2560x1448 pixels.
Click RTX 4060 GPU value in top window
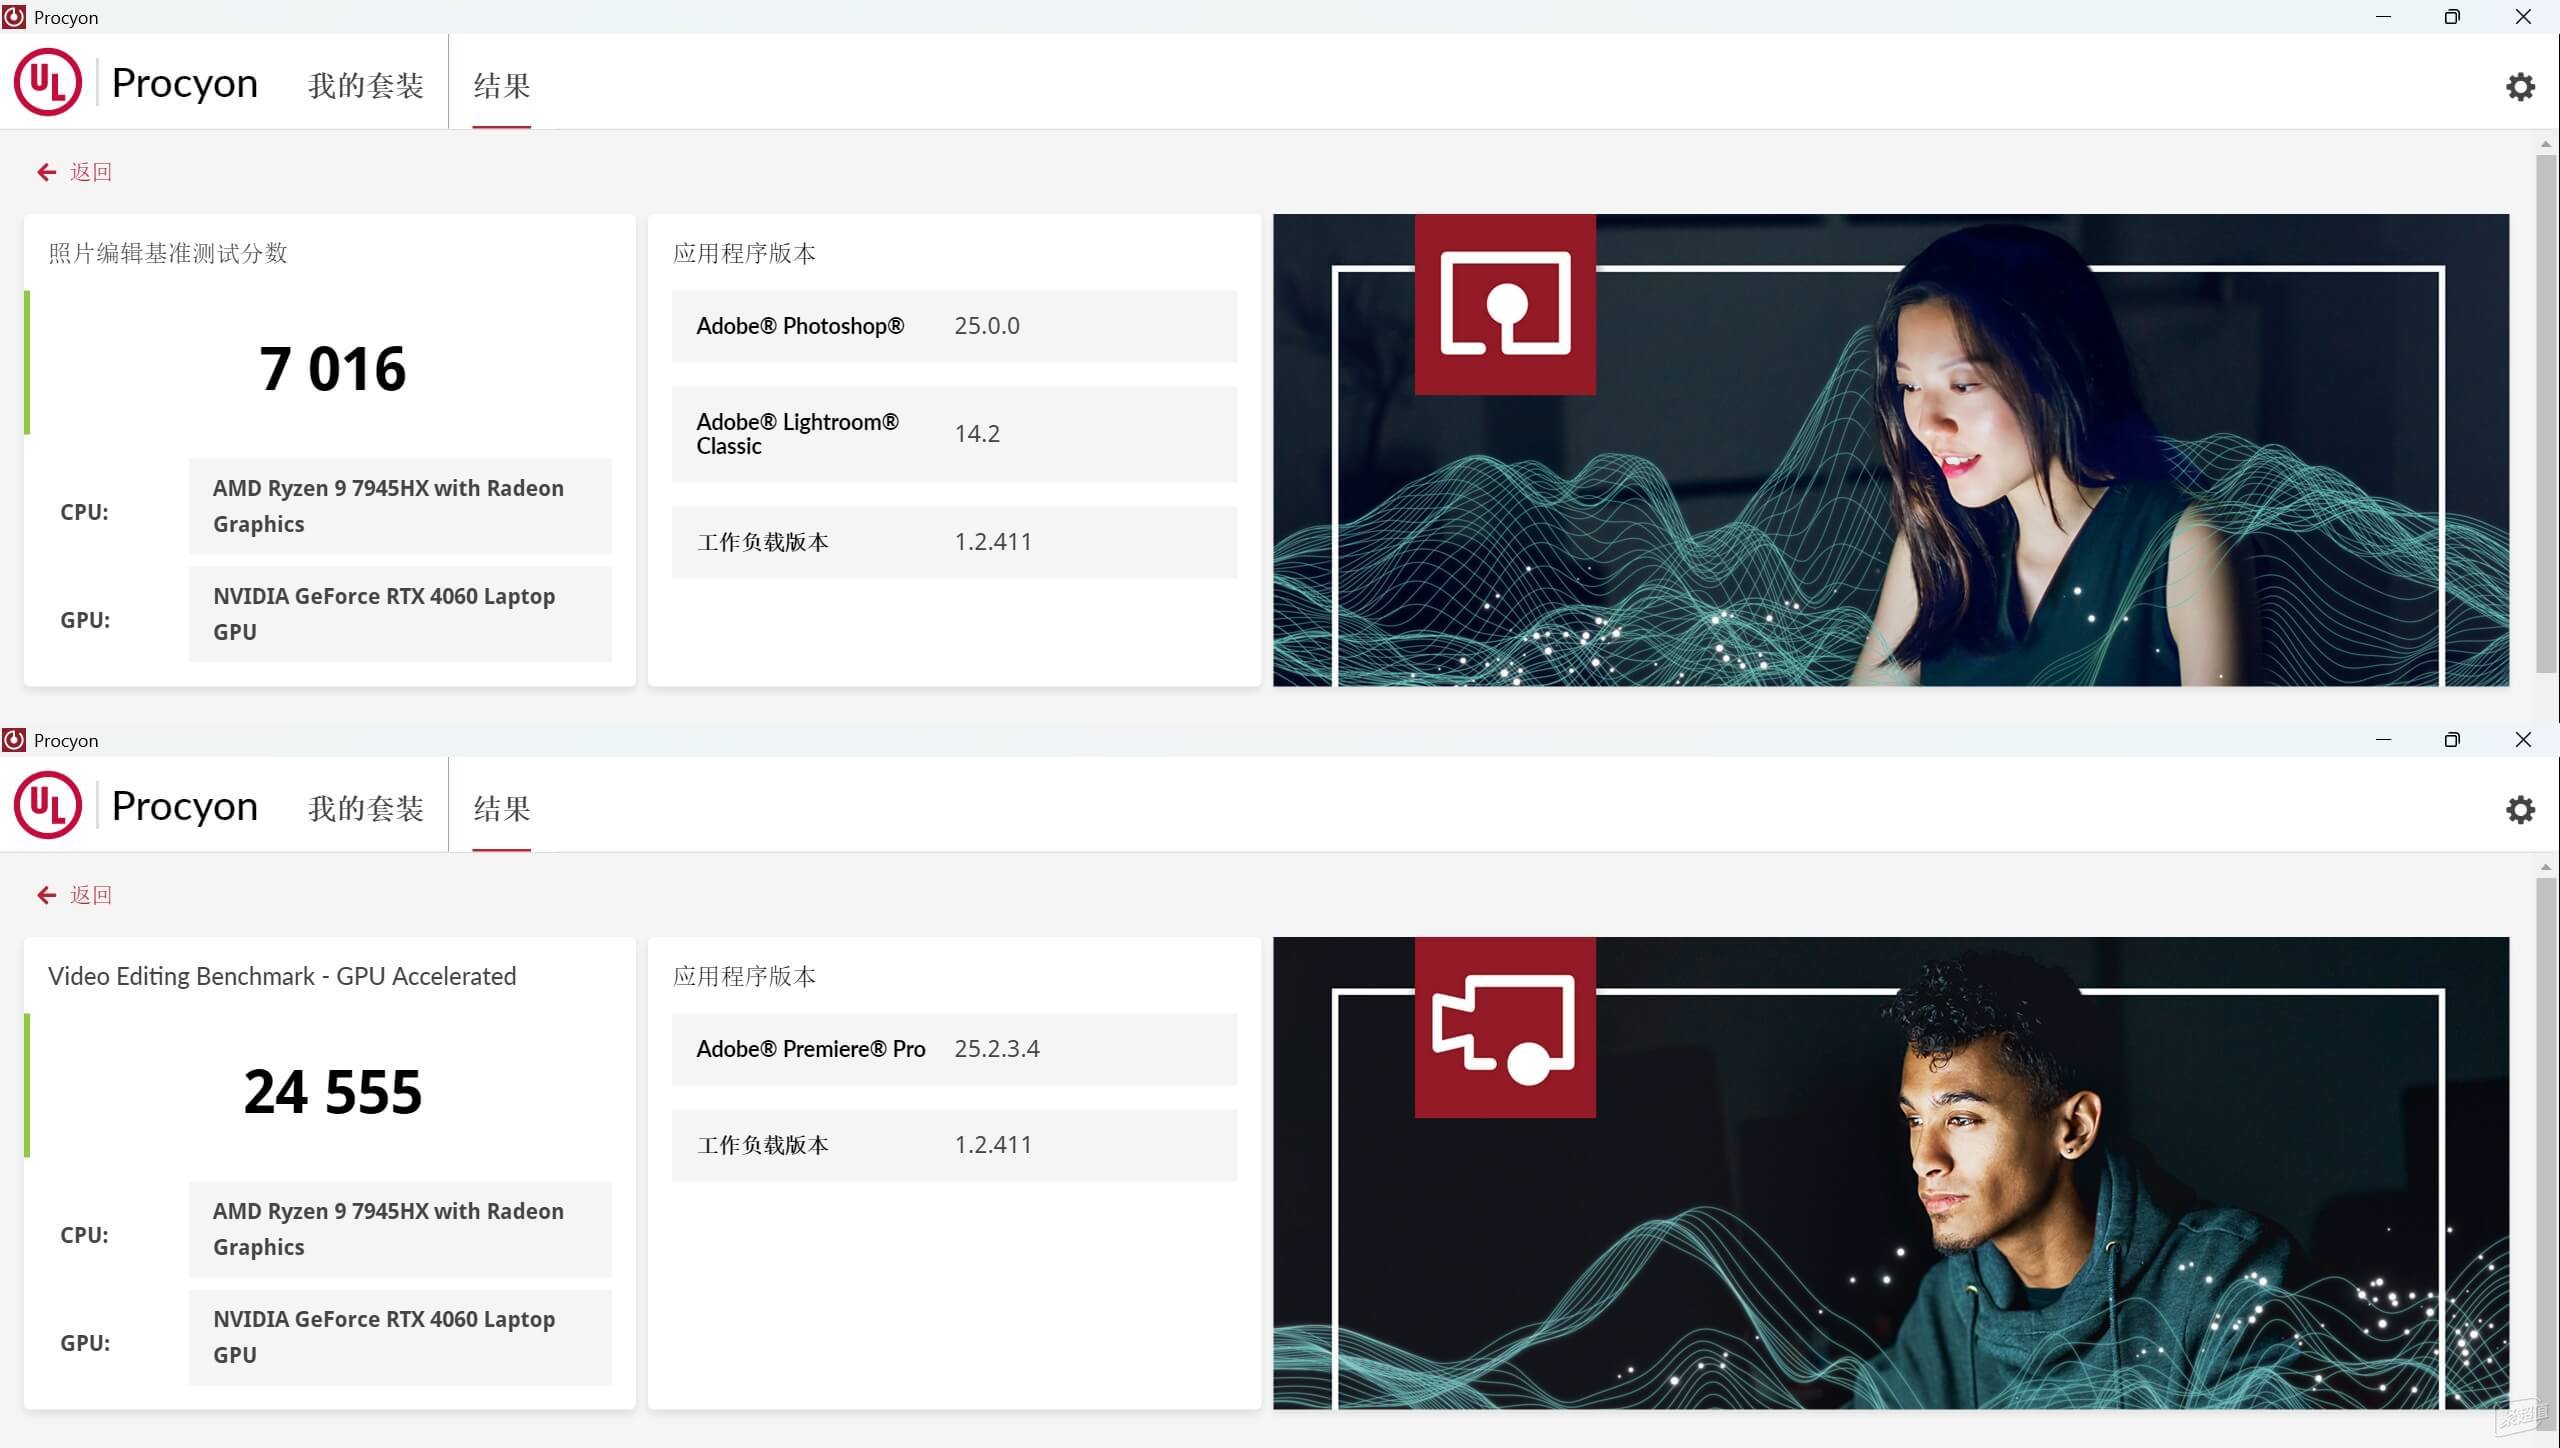(400, 614)
